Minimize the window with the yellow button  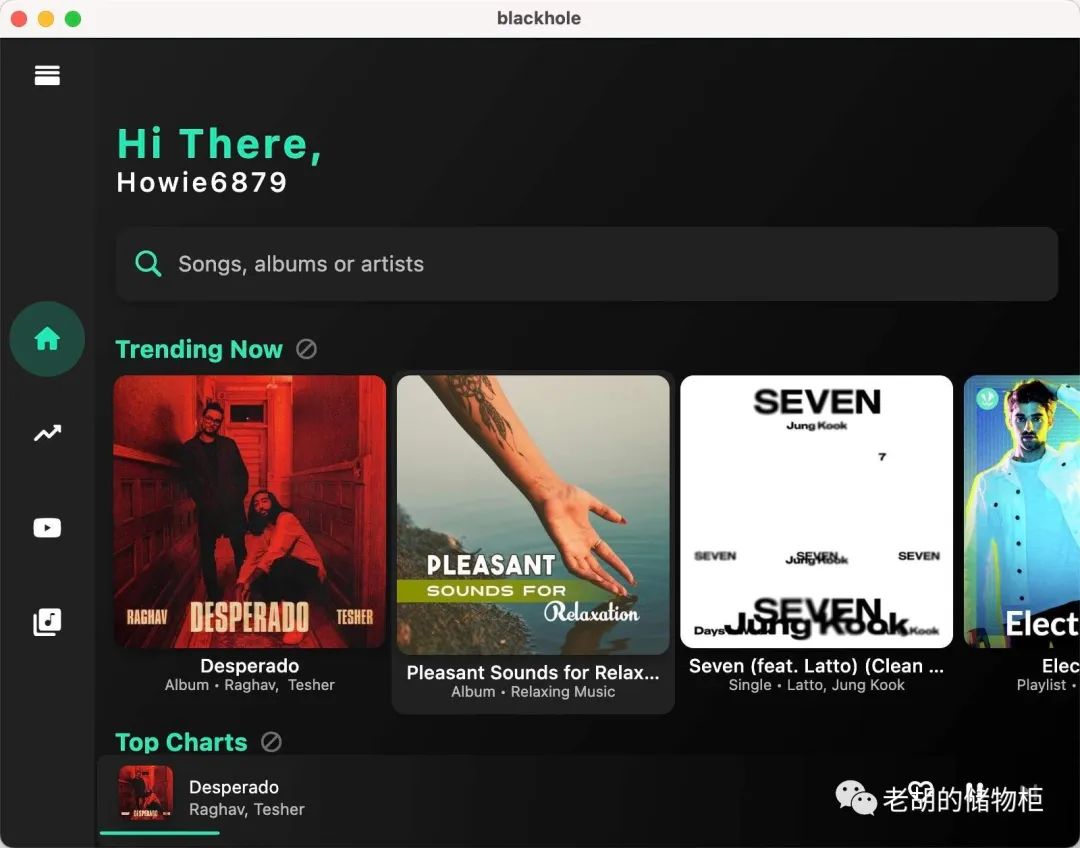pyautogui.click(x=46, y=19)
